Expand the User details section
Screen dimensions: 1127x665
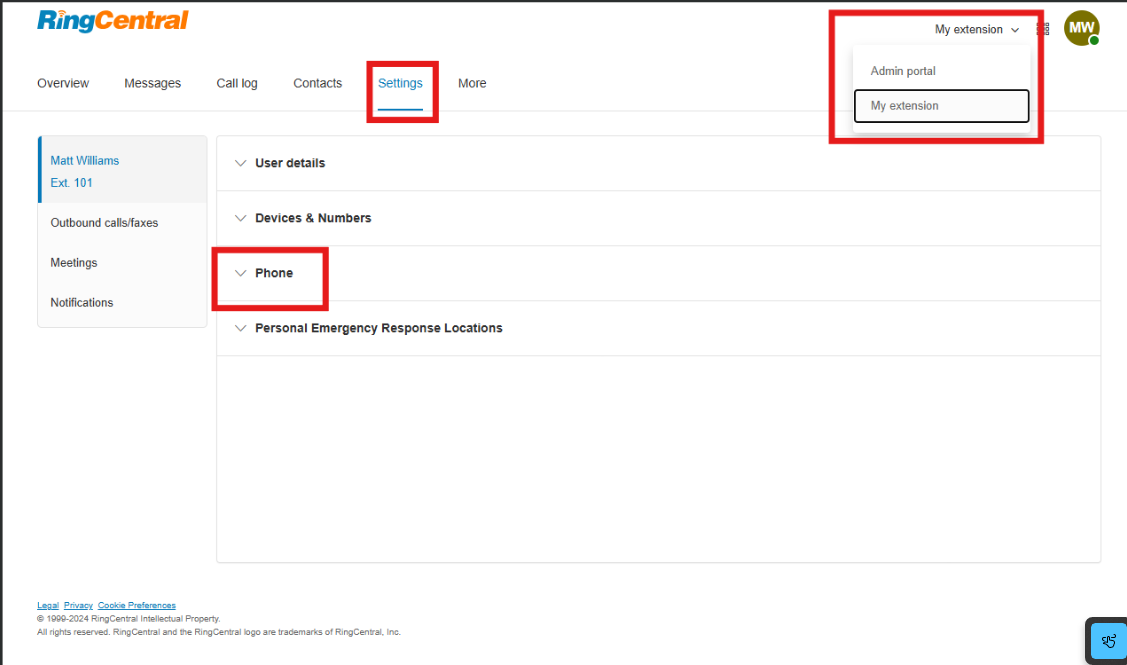point(658,163)
